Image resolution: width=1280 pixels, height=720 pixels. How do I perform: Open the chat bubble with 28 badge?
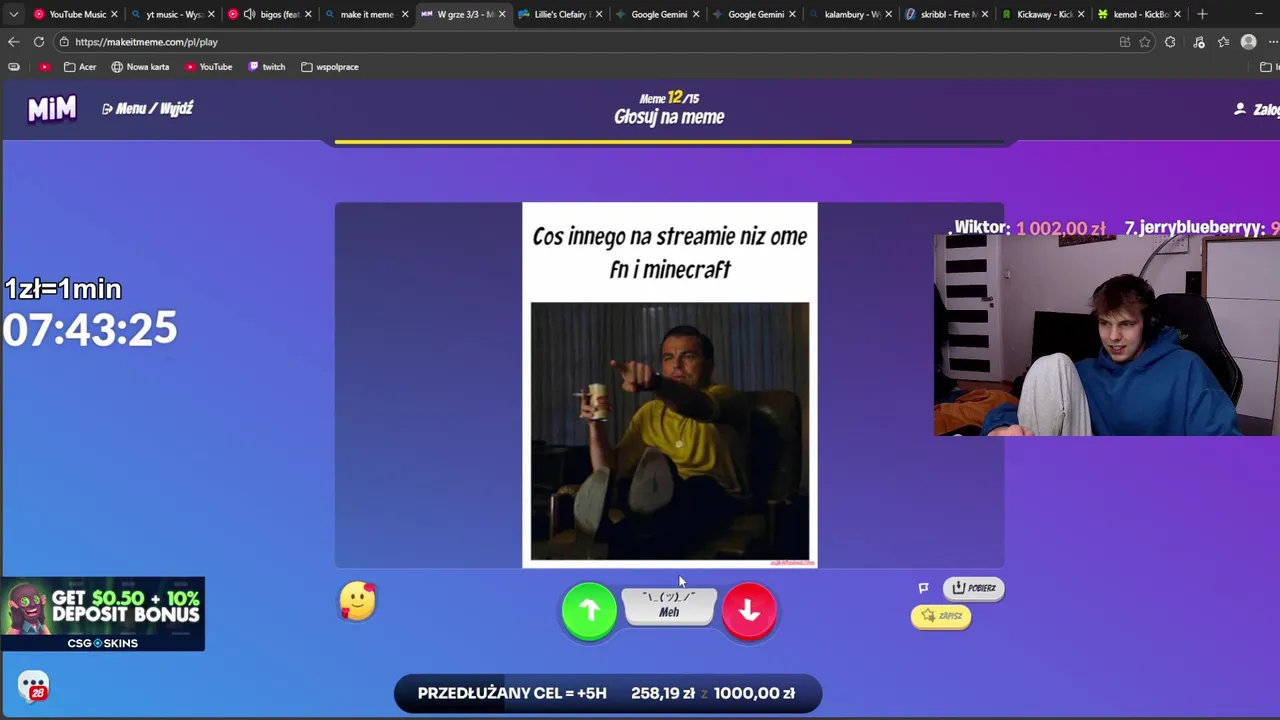click(x=33, y=686)
